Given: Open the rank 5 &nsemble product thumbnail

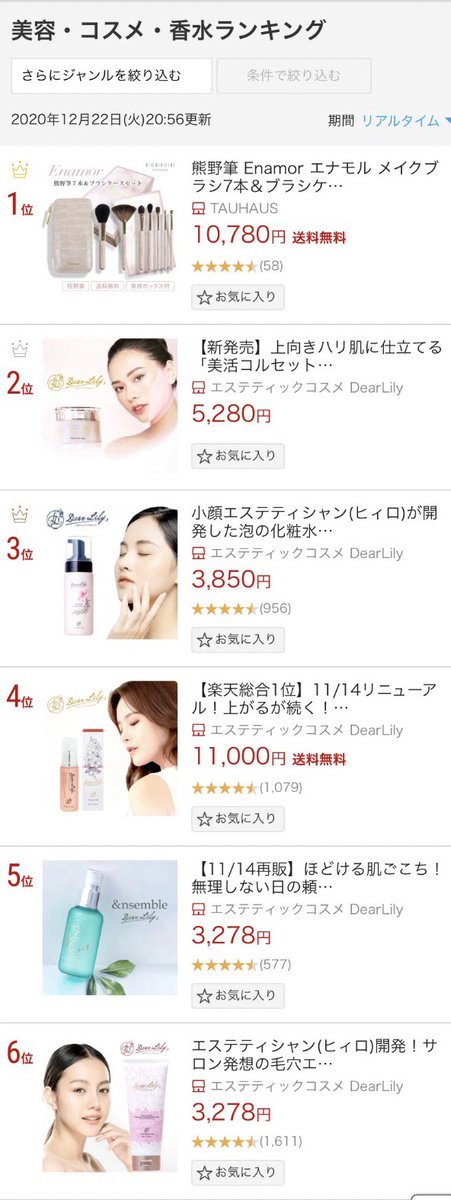Looking at the screenshot, I should pyautogui.click(x=110, y=927).
